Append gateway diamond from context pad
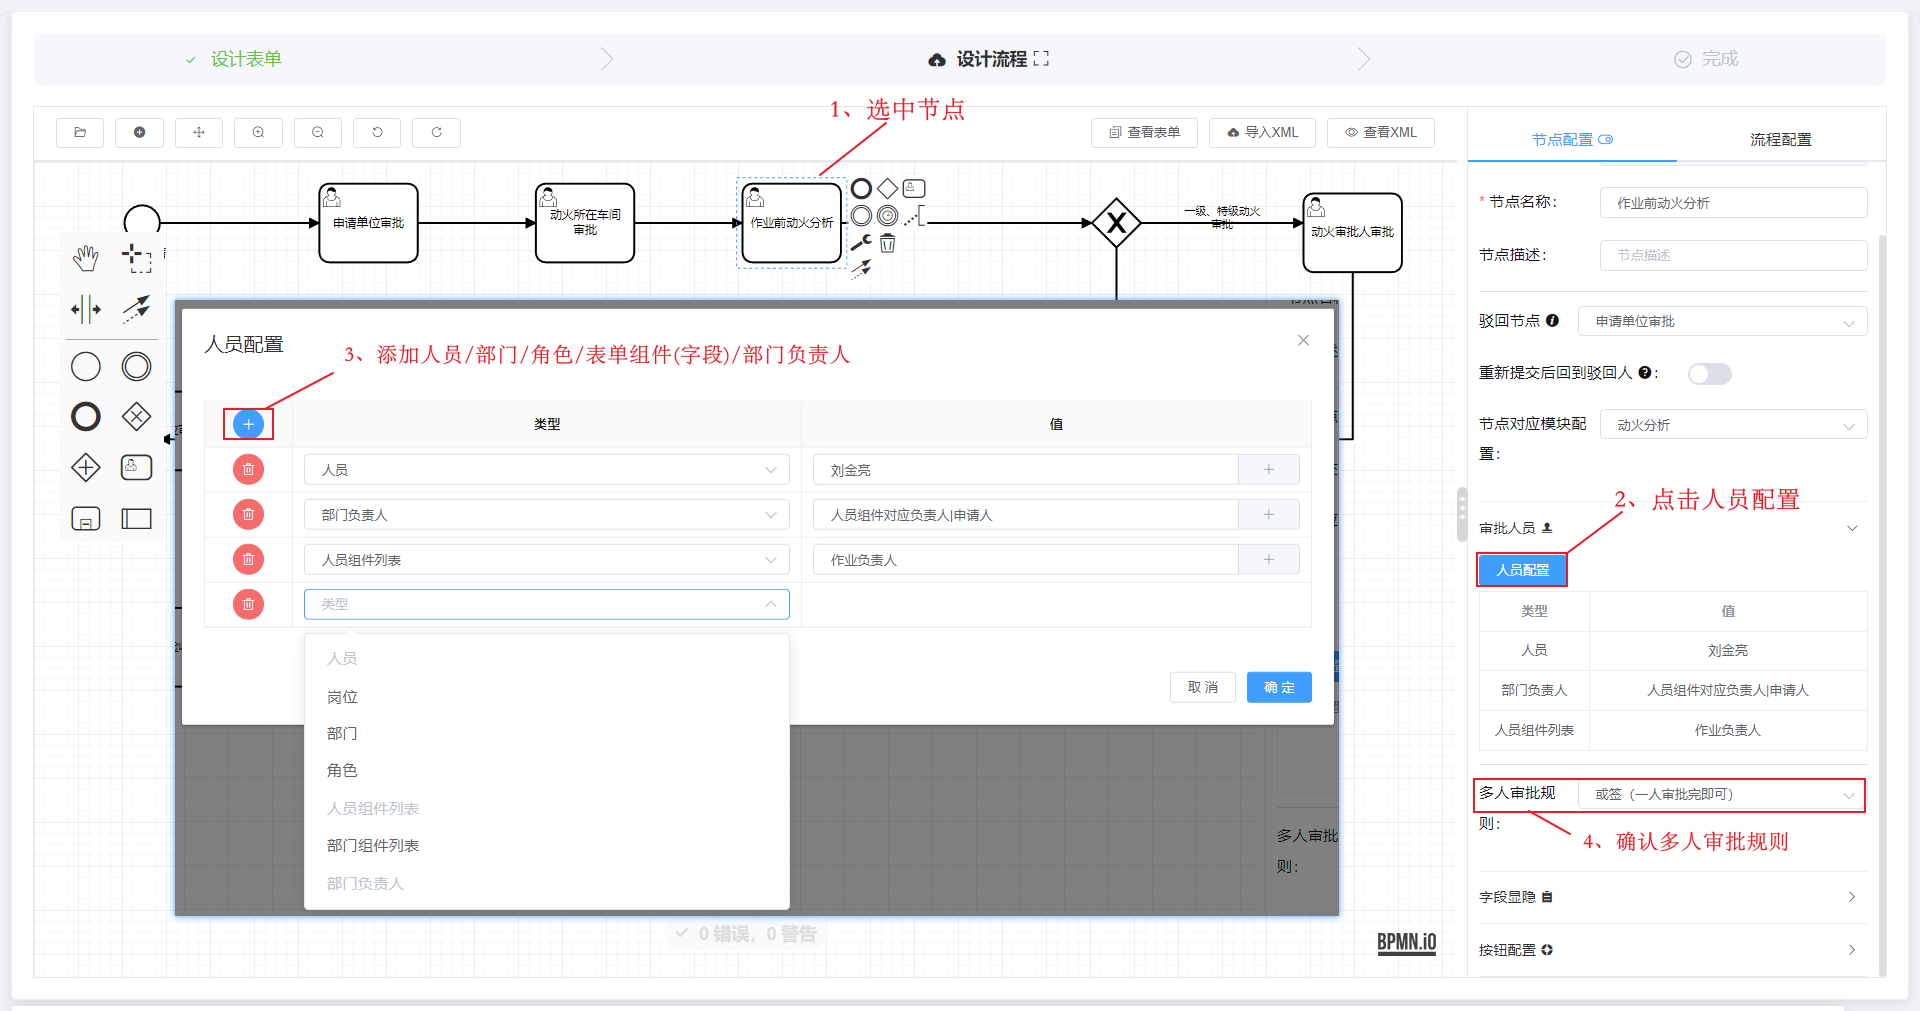Screen dimensions: 1920x1011 tap(887, 188)
